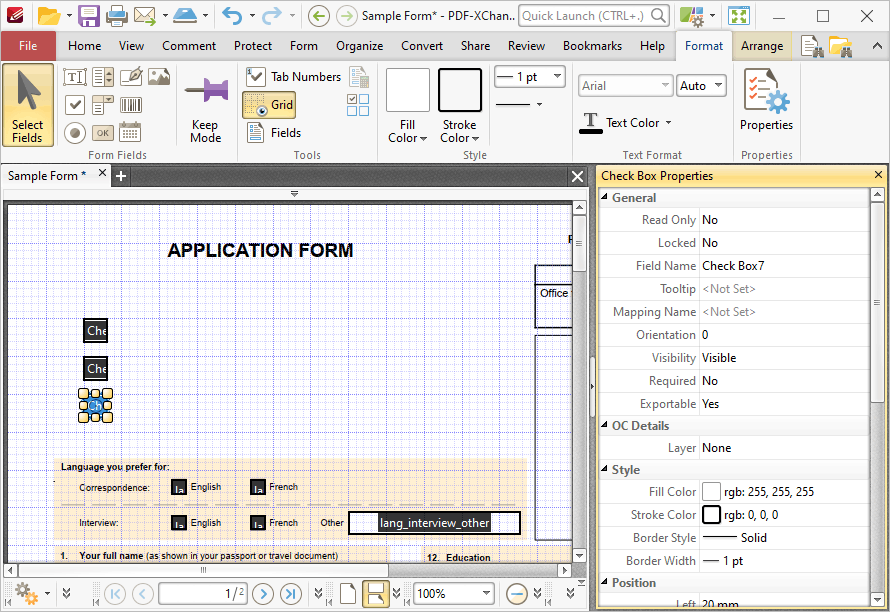Open a new document tab with plus
Image resolution: width=890 pixels, height=612 pixels.
121,177
